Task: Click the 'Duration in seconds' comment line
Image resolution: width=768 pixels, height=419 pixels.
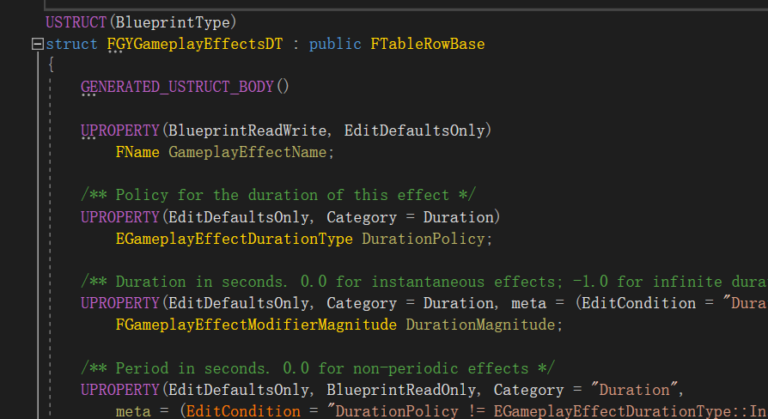Action: pyautogui.click(x=424, y=282)
